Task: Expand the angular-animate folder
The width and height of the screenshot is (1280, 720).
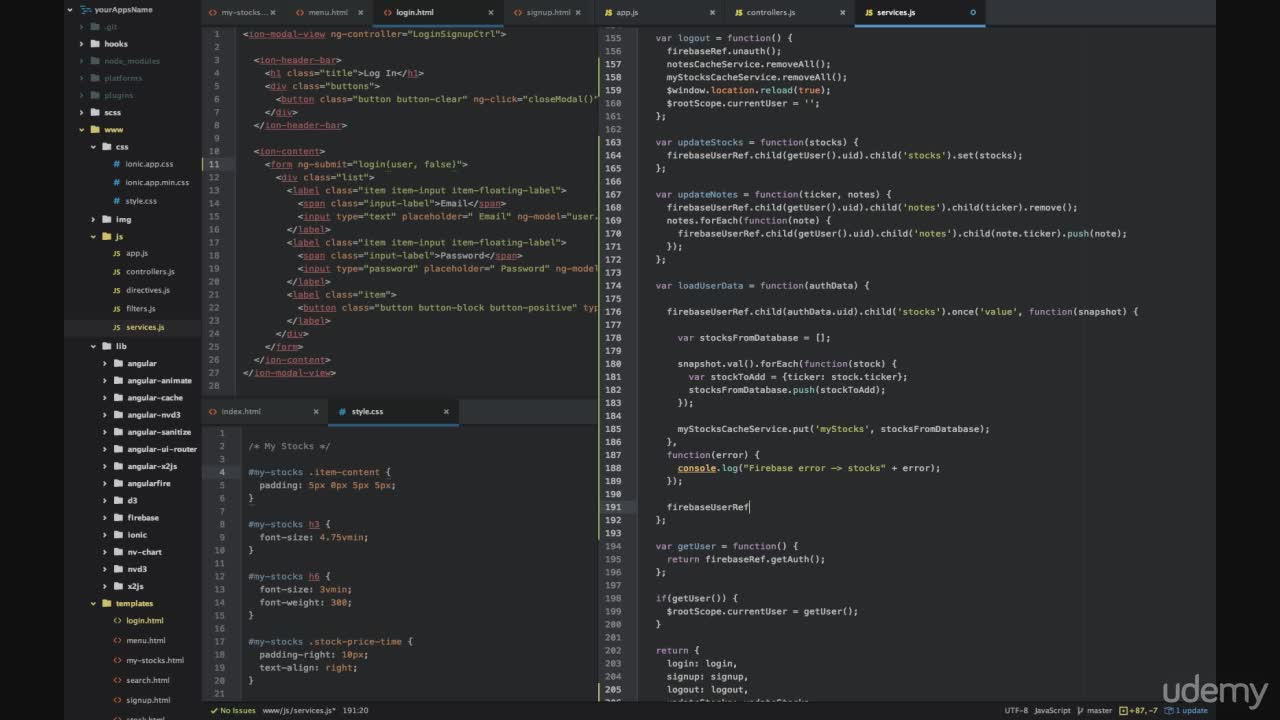Action: click(x=104, y=380)
